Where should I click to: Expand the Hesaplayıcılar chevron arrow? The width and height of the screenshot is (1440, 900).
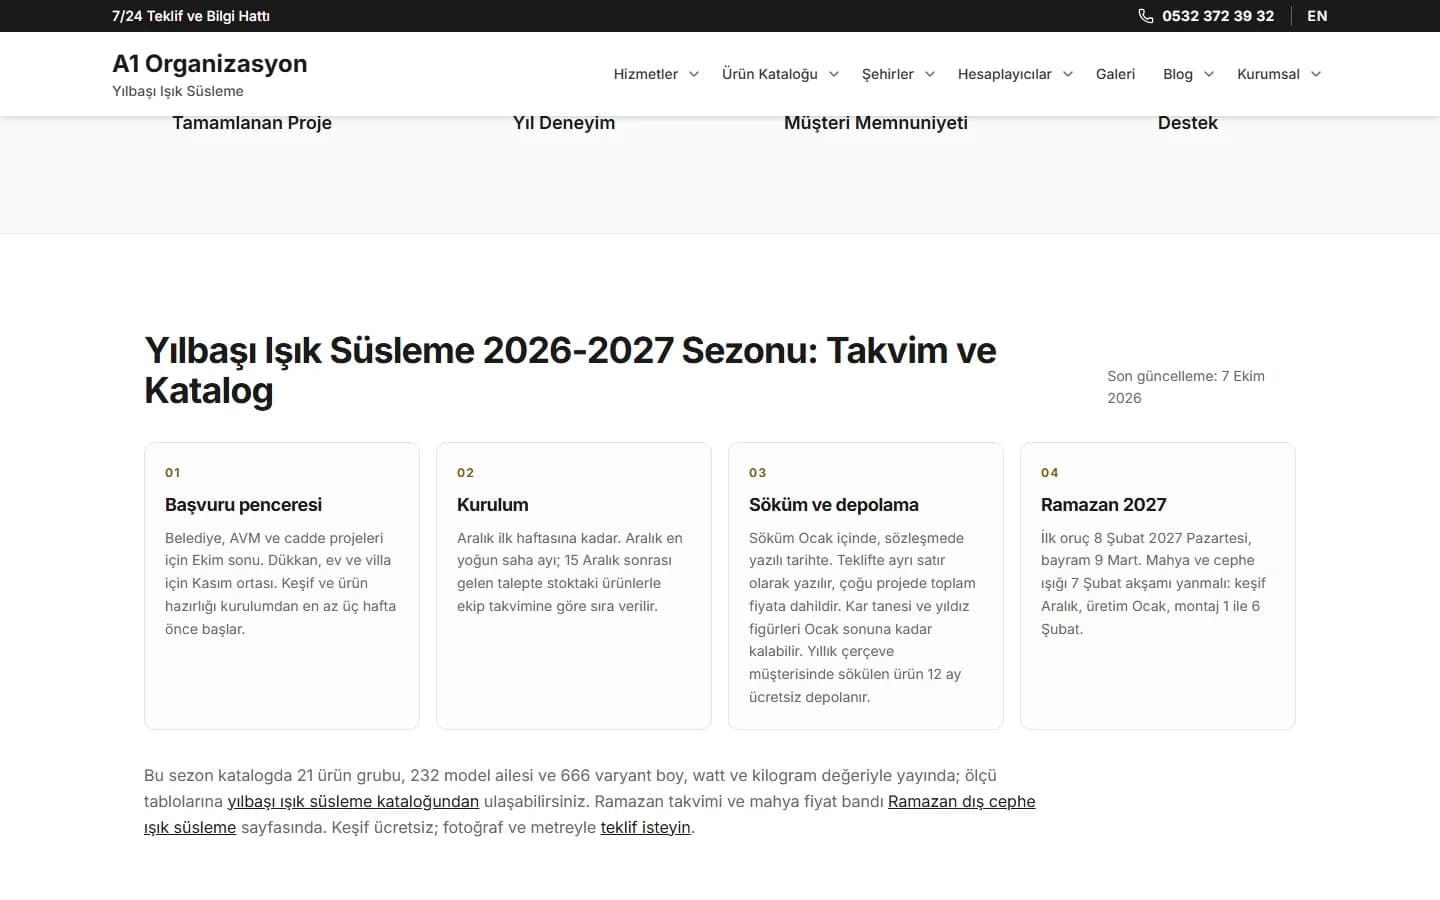click(x=1068, y=74)
